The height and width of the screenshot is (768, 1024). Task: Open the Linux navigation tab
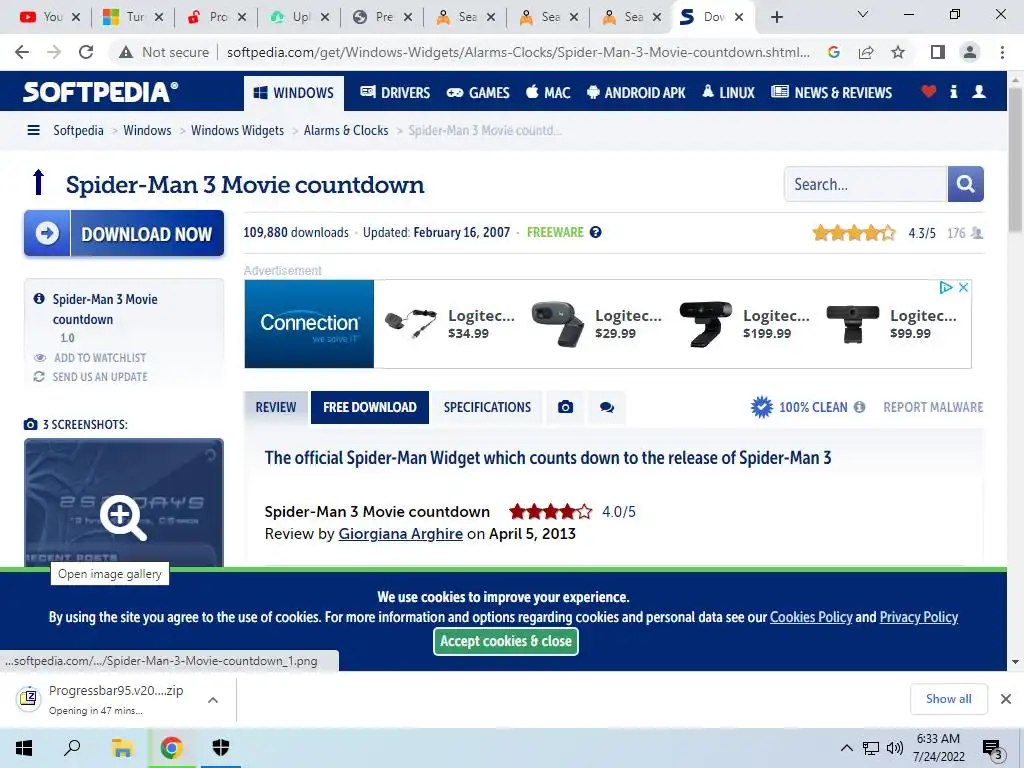point(728,93)
